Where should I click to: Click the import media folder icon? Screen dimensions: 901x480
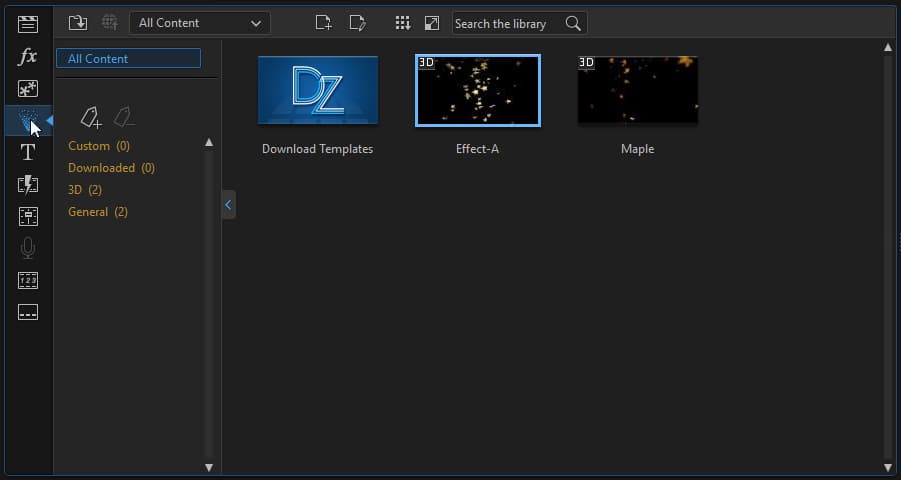coord(78,23)
